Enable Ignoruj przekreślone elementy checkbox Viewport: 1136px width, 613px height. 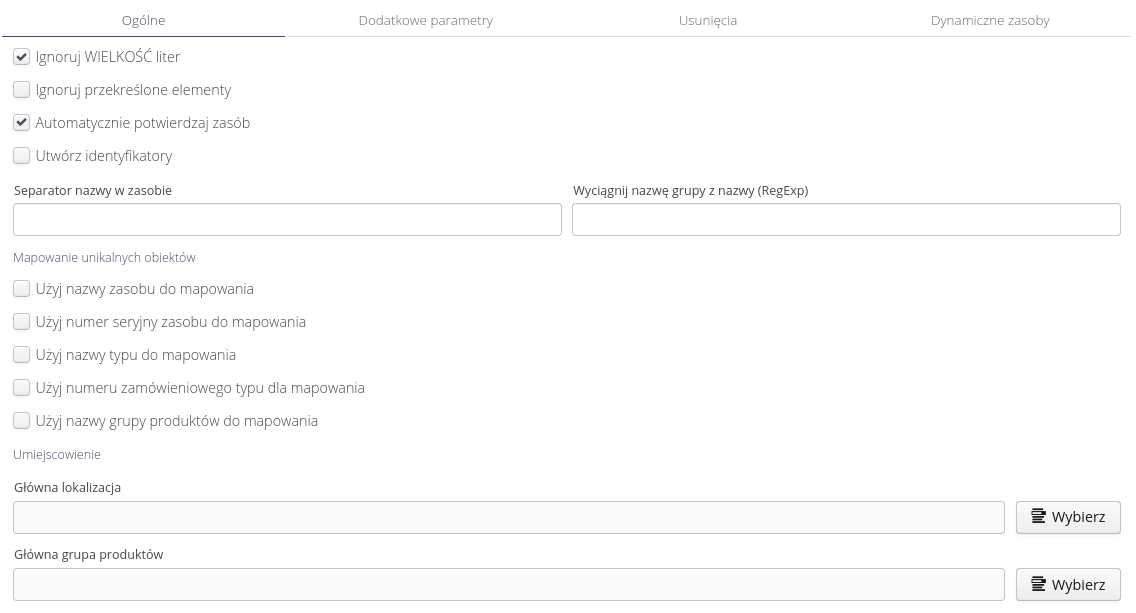tap(22, 90)
